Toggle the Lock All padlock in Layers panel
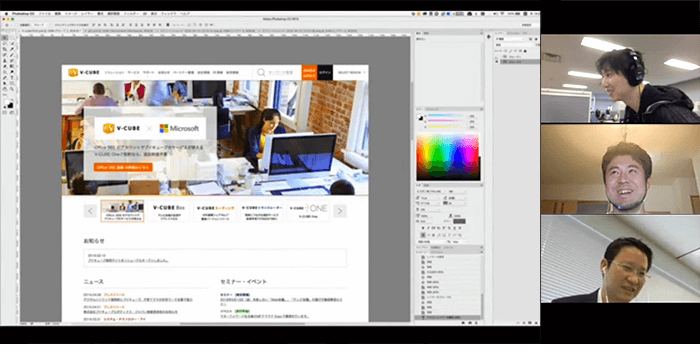This screenshot has width=700, height=363. tap(525, 51)
